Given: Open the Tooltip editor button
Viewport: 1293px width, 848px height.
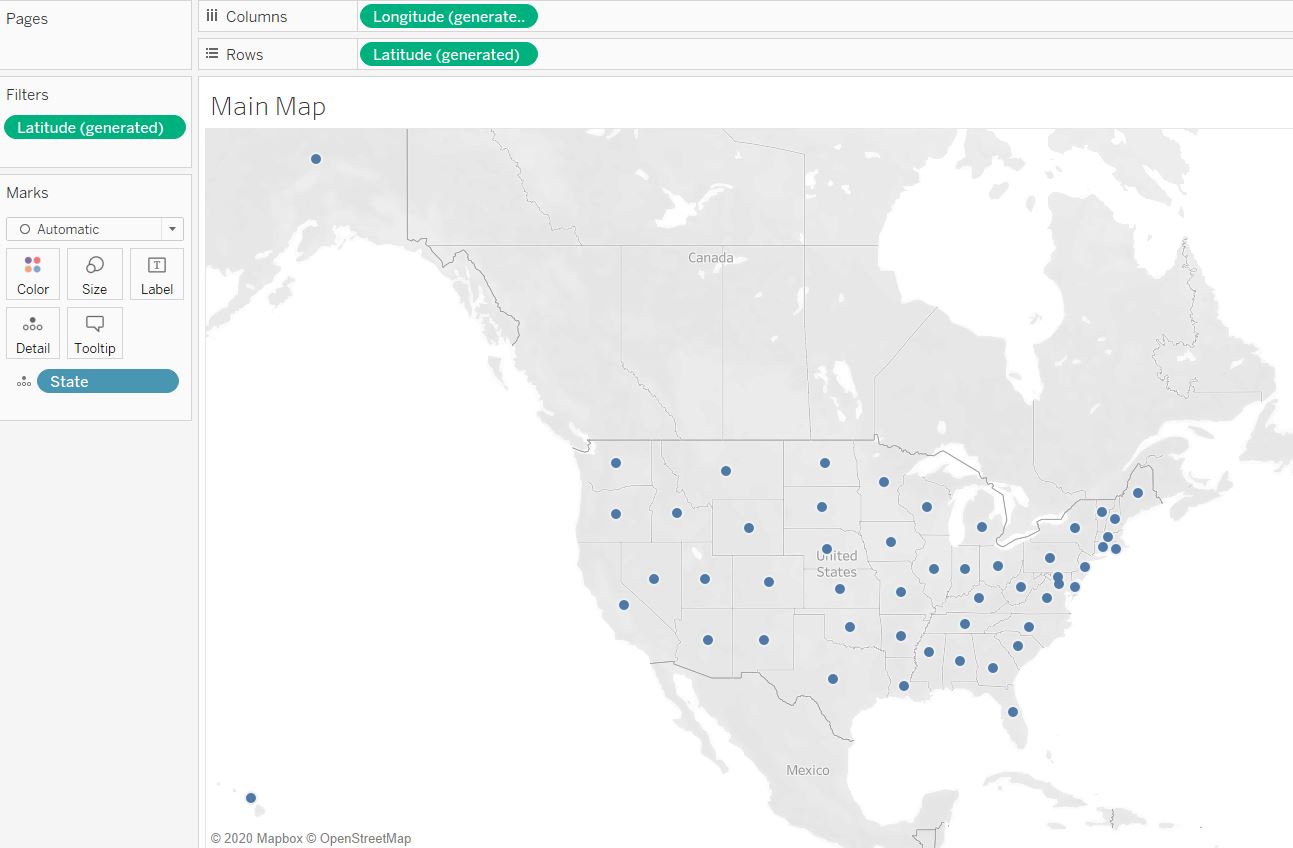Looking at the screenshot, I should 95,333.
